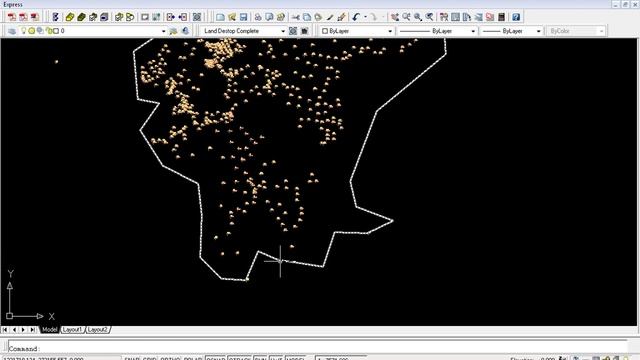Toggle layer 0 freeze sun icon
The height and width of the screenshot is (360, 640).
31,31
